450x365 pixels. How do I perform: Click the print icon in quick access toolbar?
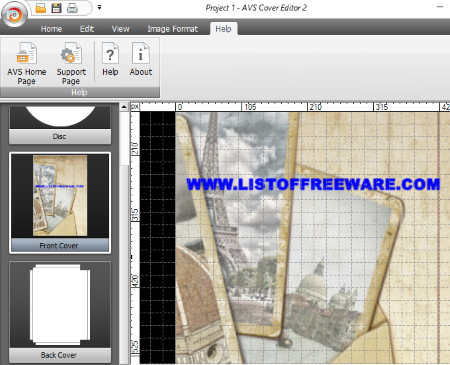(x=72, y=8)
